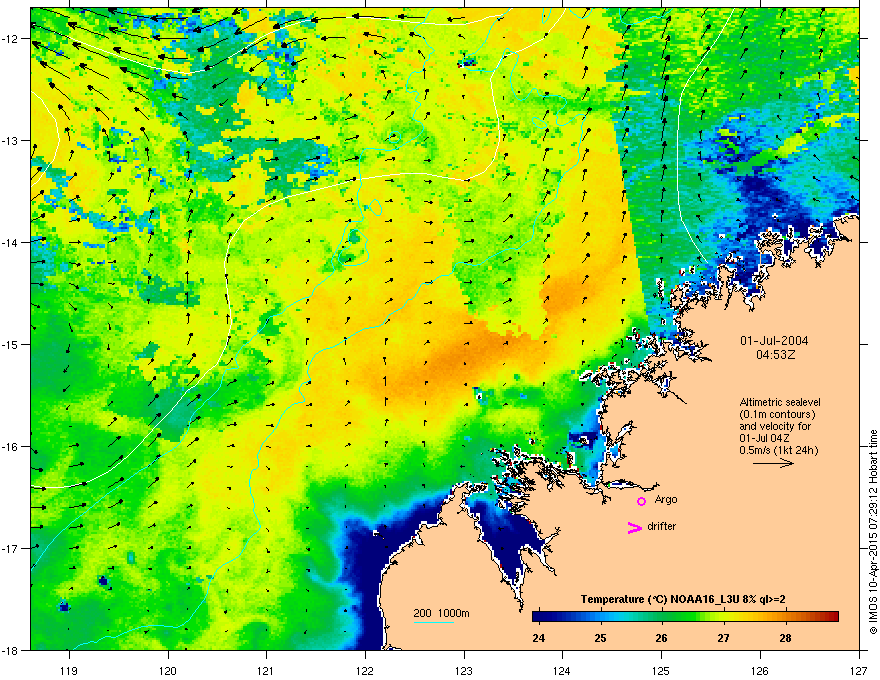This screenshot has width=880, height=680.
Task: Click longitude axis label 121
Action: (x=266, y=670)
